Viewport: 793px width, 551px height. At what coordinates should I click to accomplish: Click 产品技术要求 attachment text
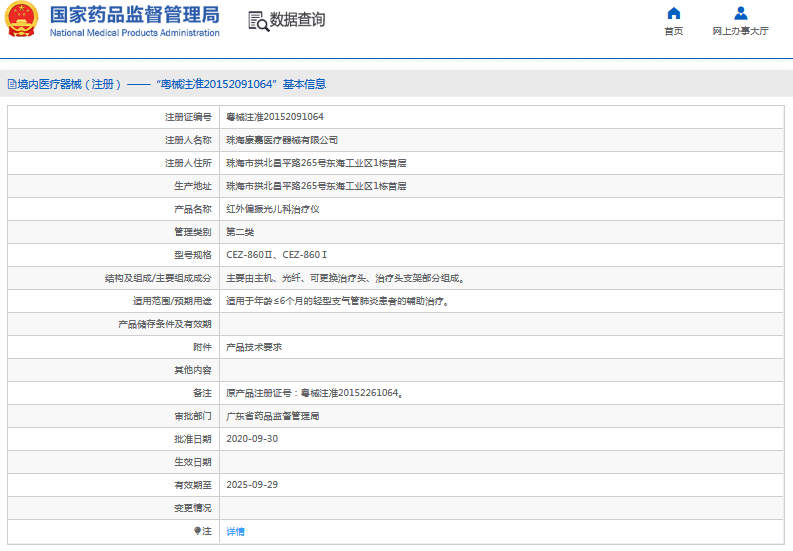click(254, 347)
